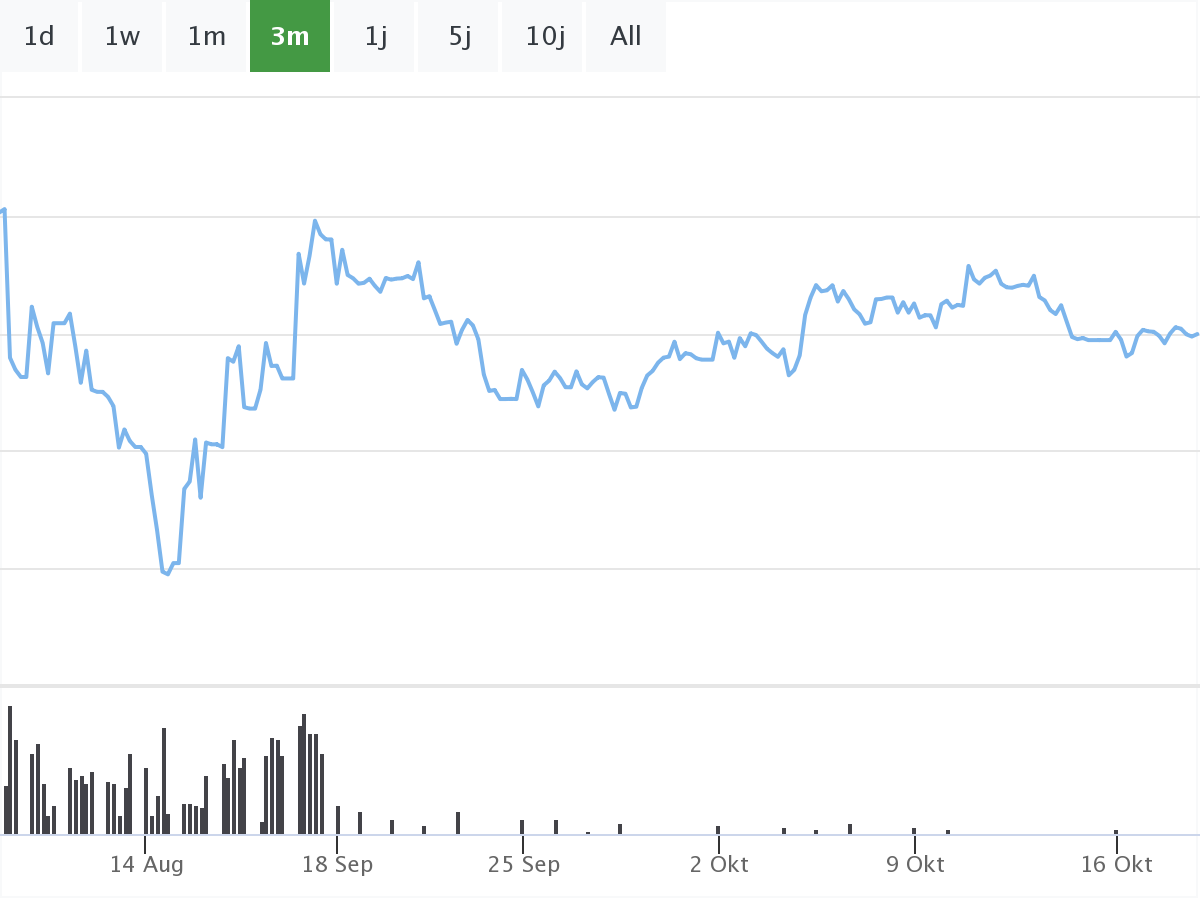
Task: Click the price line peak before 18 Sep
Action: (x=315, y=221)
